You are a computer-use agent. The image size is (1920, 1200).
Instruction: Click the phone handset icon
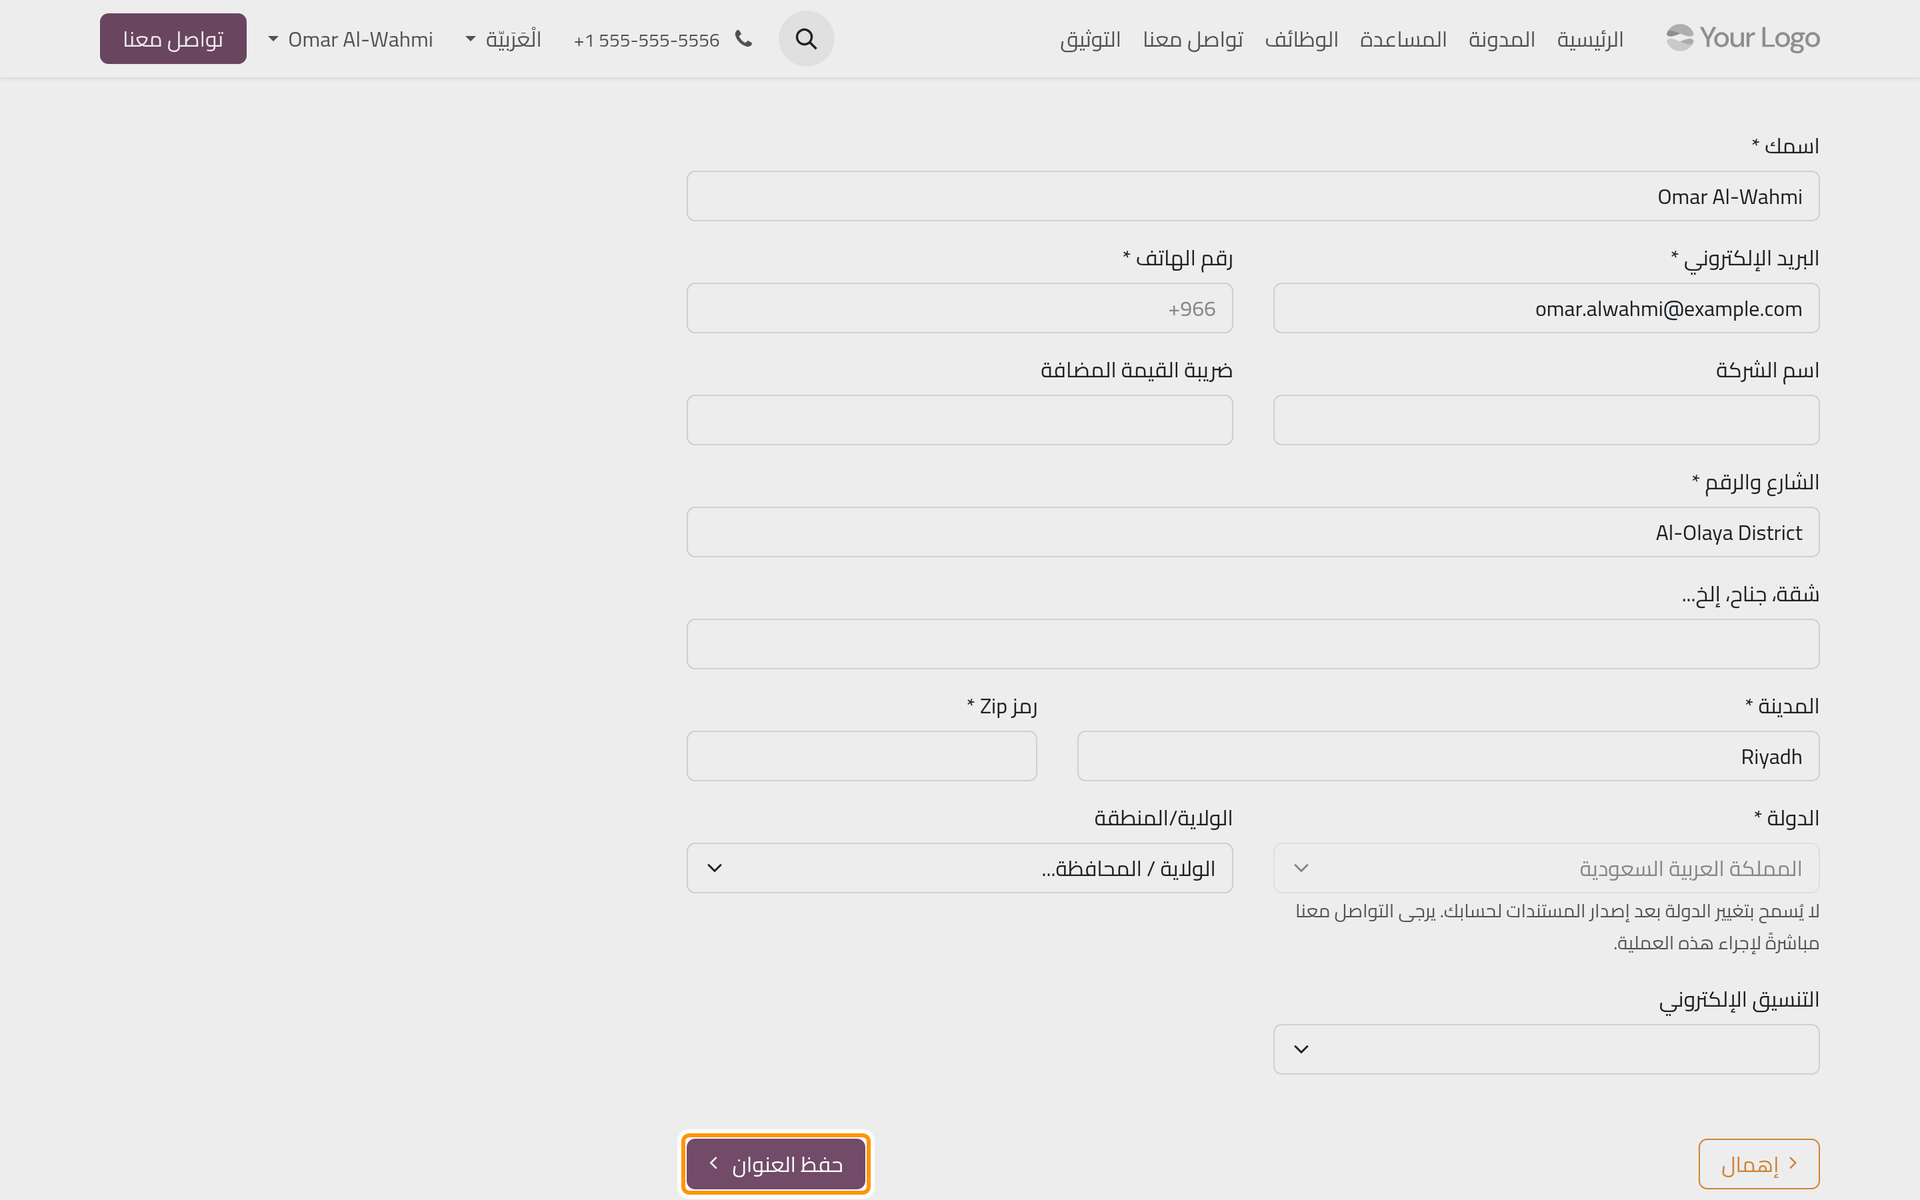click(743, 39)
